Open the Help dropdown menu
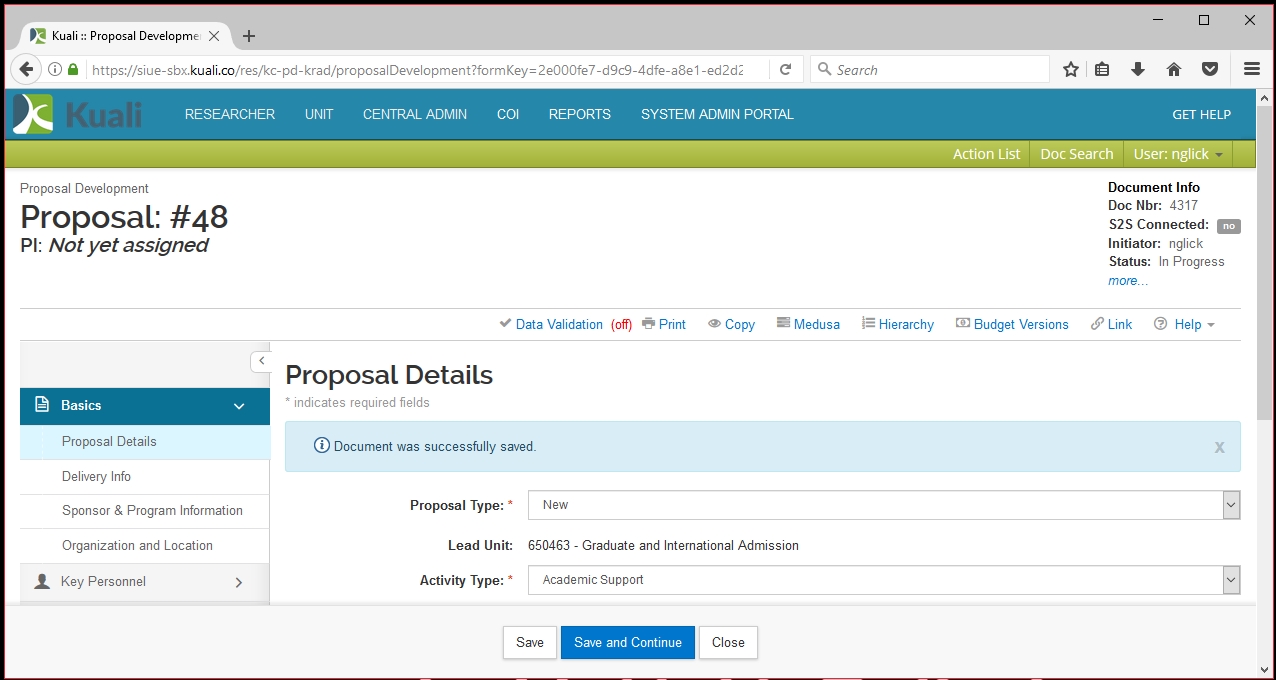Image resolution: width=1276 pixels, height=680 pixels. click(x=1185, y=324)
